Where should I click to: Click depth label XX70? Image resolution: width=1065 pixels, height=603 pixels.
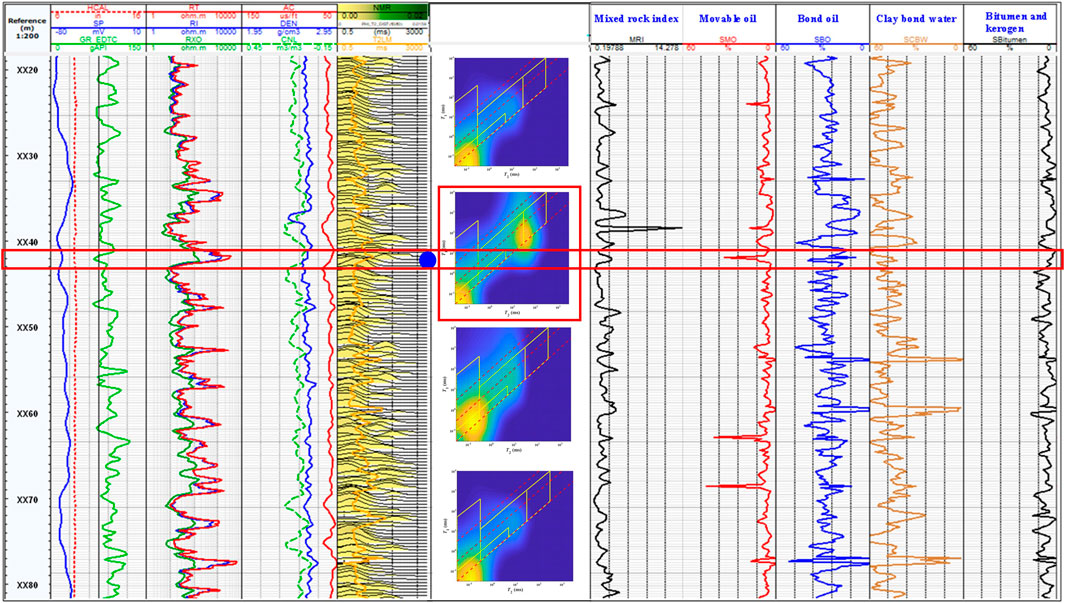click(27, 499)
